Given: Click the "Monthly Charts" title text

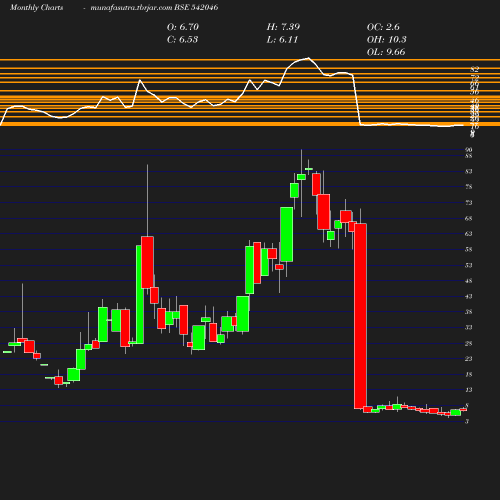Looking at the screenshot, I should [36, 7].
